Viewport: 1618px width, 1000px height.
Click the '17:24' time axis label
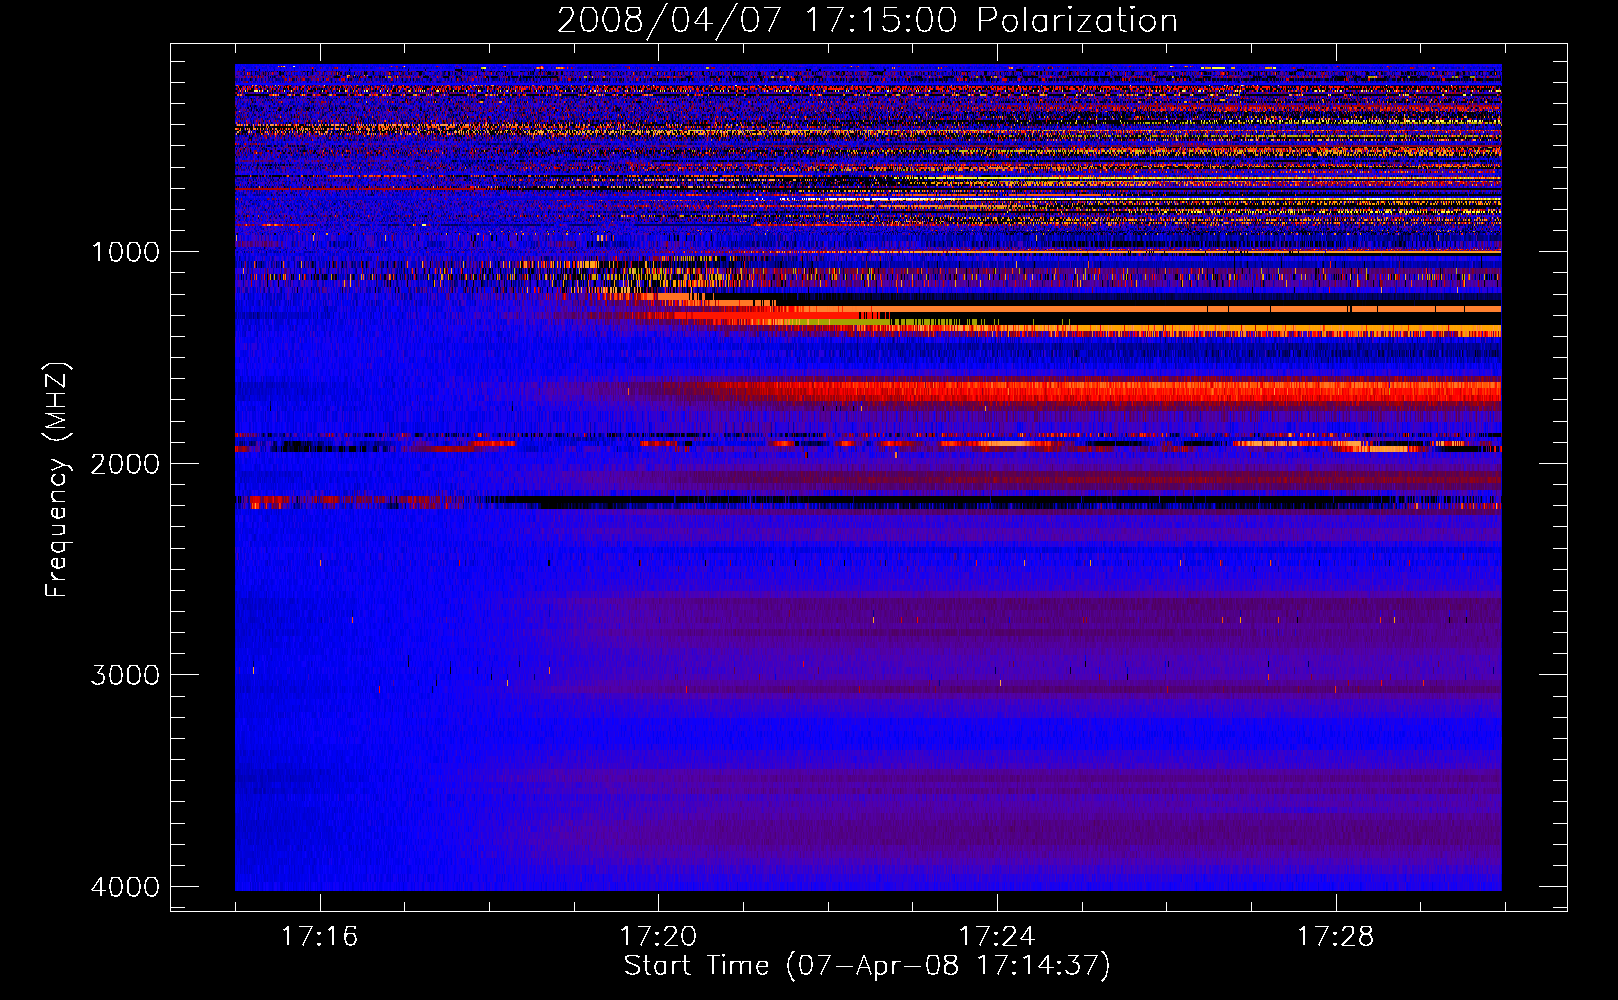997,936
